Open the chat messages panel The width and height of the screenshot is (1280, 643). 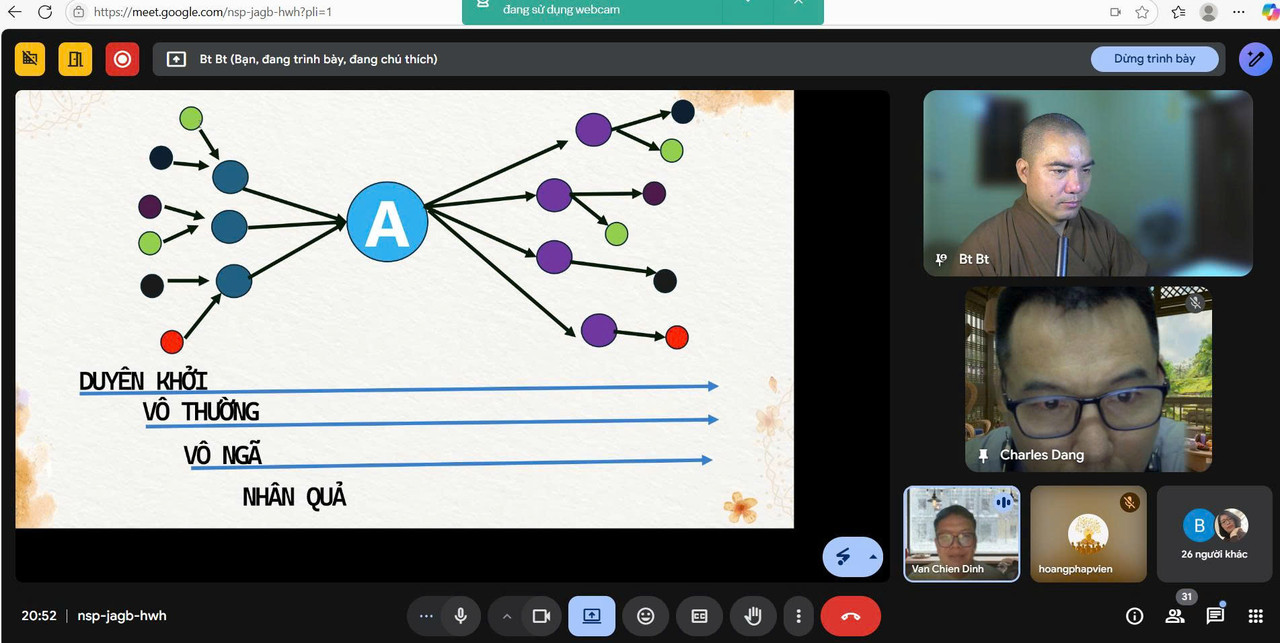(x=1215, y=616)
